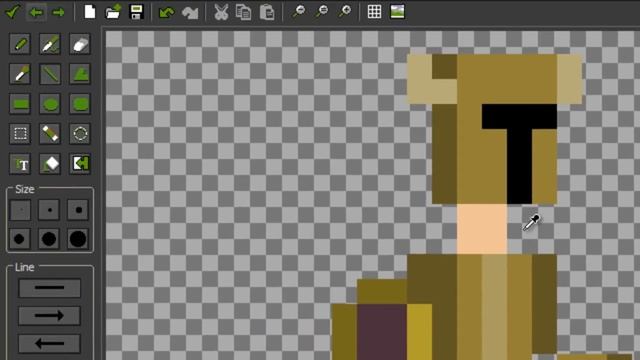Choose the fifth brush size dot

click(49, 239)
